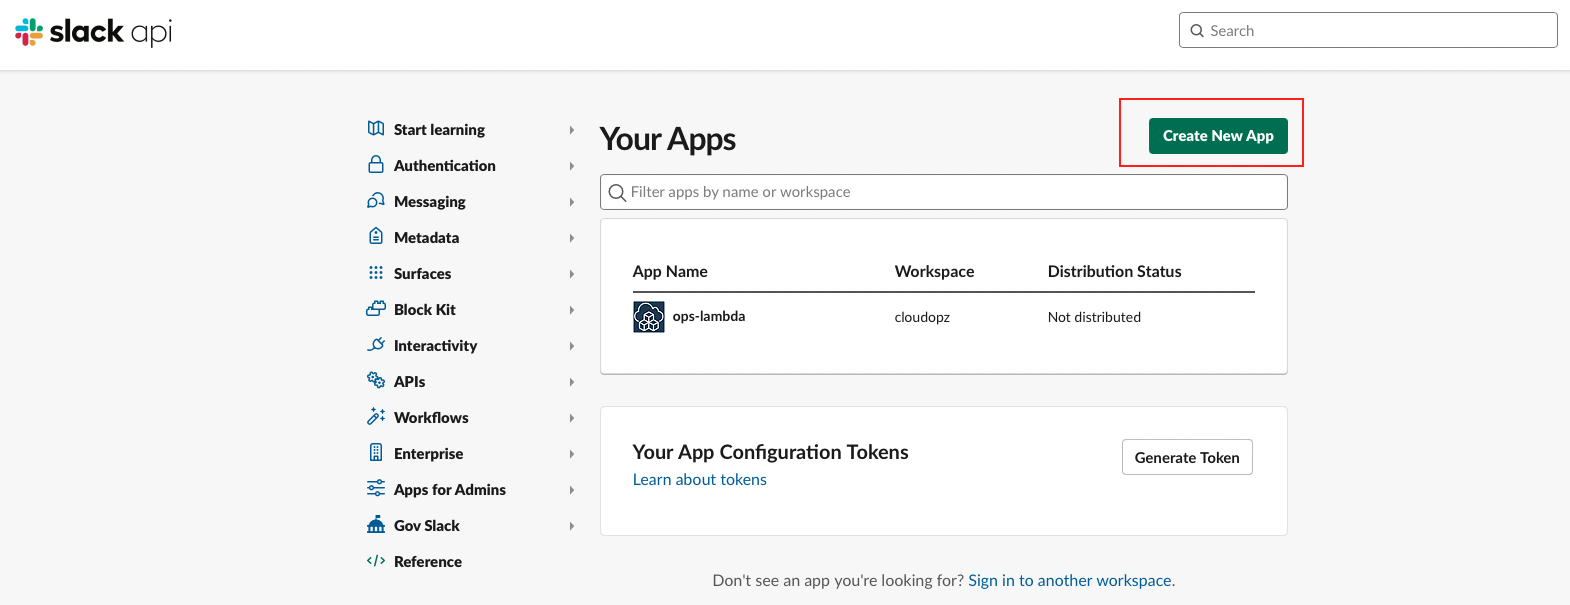The width and height of the screenshot is (1570, 605).
Task: Click the Distribution Status column header
Action: coord(1114,271)
